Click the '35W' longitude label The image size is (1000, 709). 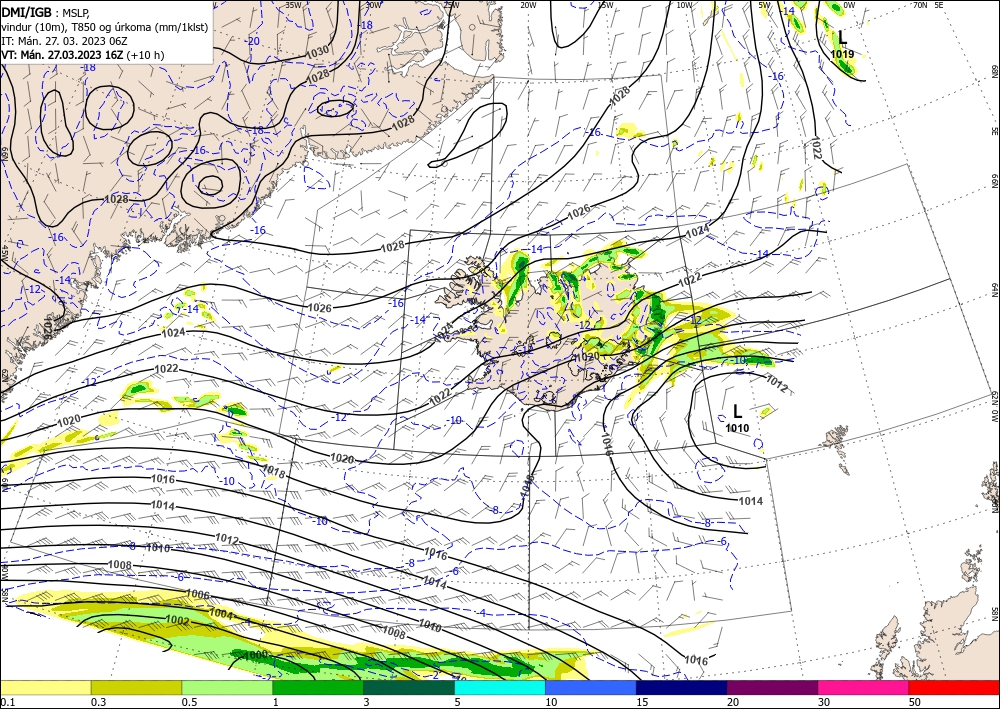click(x=293, y=4)
